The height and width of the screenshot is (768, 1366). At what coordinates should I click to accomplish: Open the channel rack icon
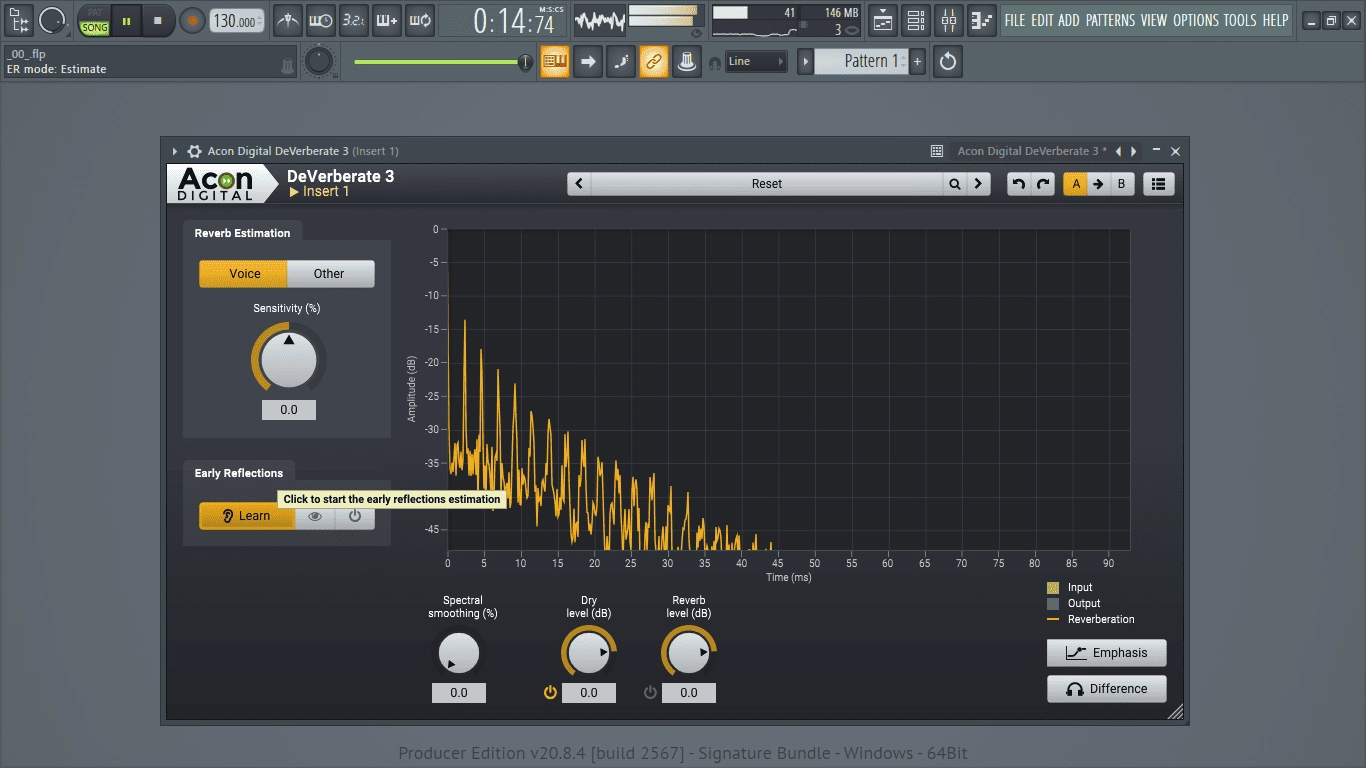[x=916, y=19]
